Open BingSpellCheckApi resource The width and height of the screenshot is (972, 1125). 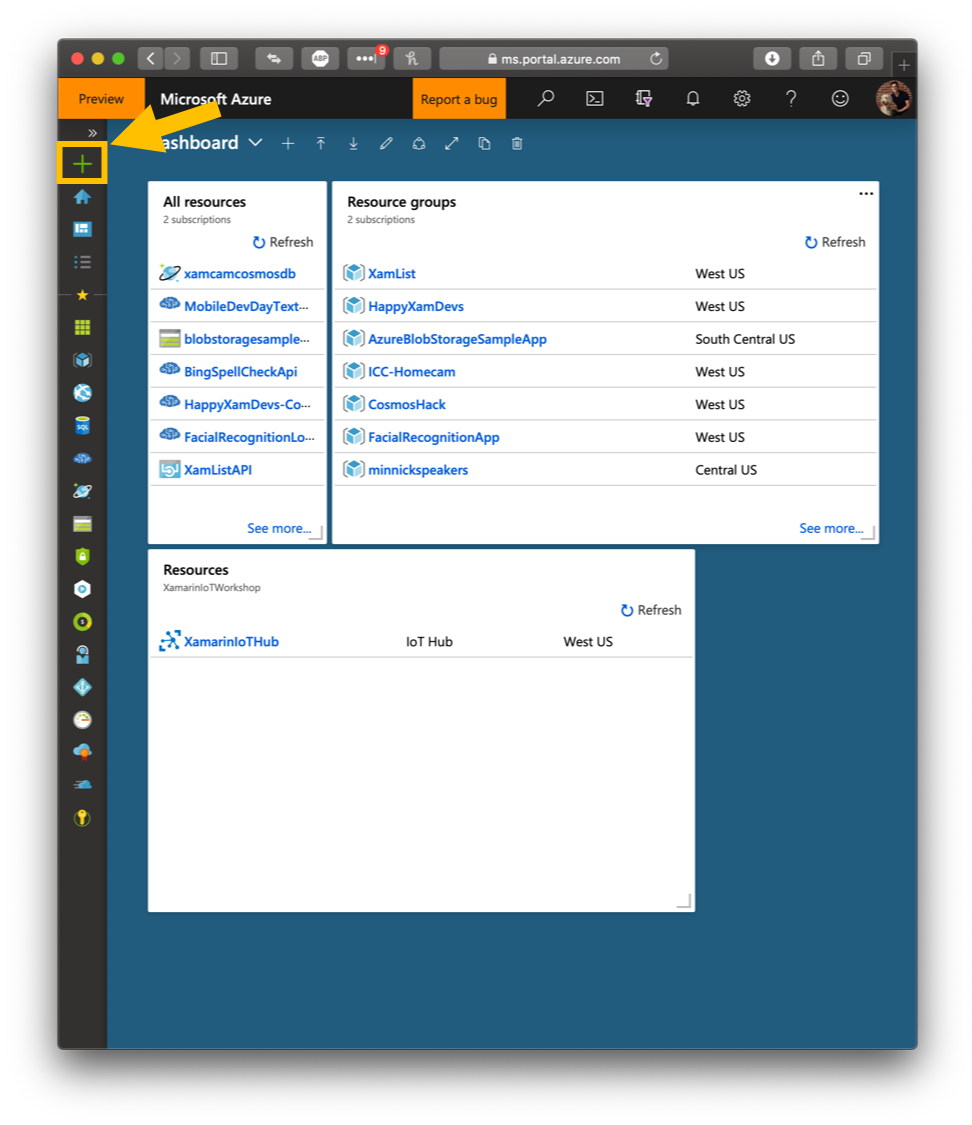(240, 372)
